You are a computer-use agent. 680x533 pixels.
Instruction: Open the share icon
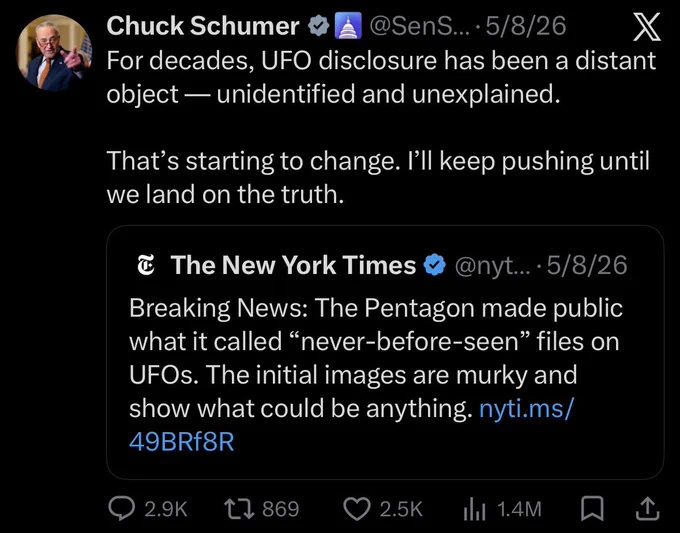point(647,509)
